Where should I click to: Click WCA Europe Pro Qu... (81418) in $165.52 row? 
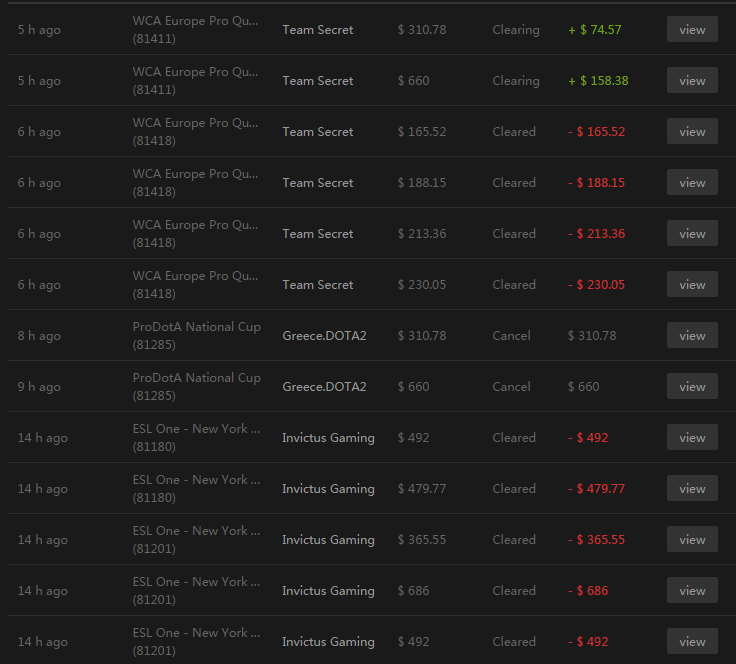click(195, 132)
